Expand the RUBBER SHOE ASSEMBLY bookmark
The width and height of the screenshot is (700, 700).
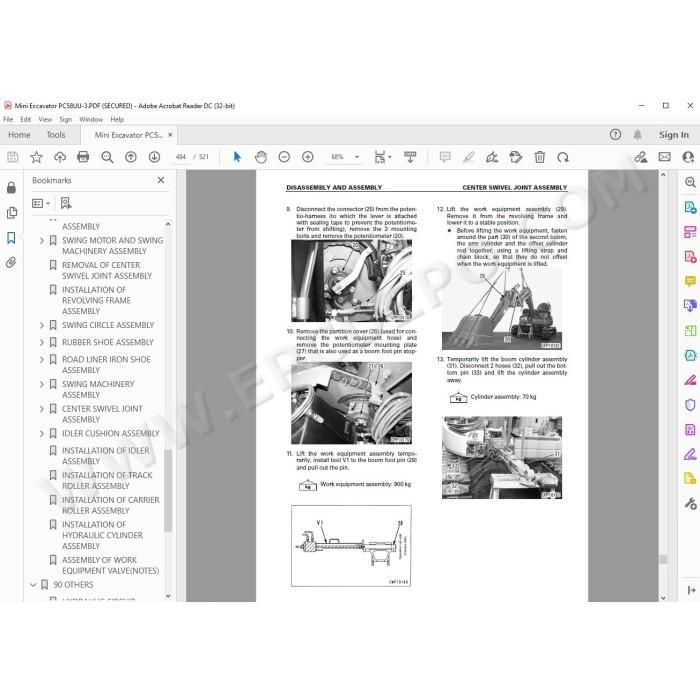pos(42,342)
